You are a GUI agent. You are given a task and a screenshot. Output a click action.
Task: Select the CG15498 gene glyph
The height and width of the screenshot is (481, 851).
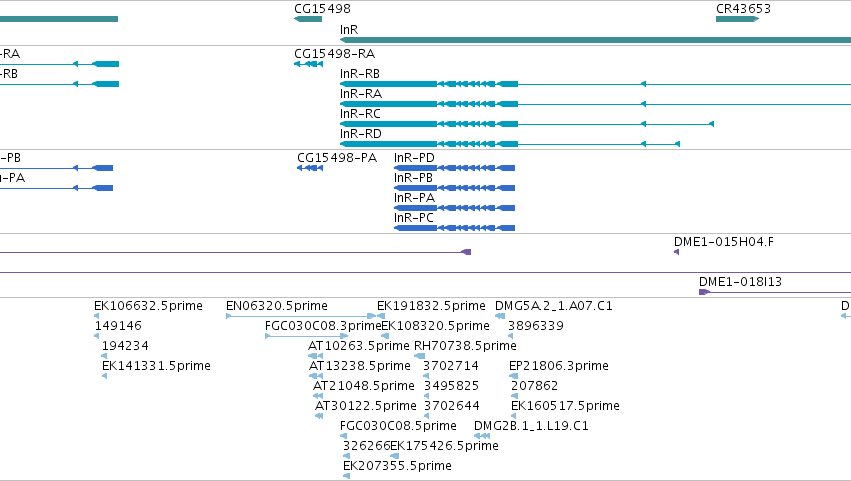308,19
